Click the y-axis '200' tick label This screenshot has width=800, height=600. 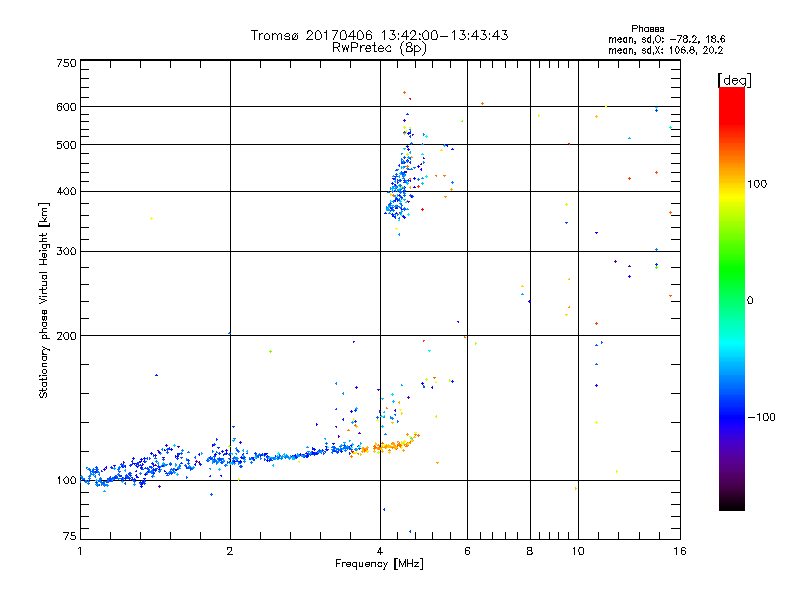[66, 336]
